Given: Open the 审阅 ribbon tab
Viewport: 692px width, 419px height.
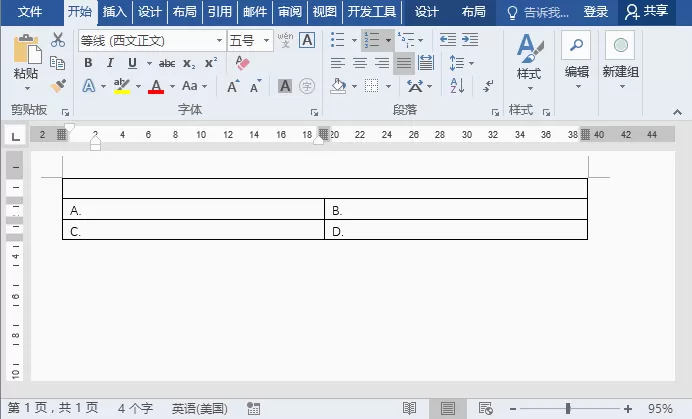Looking at the screenshot, I should pos(290,12).
